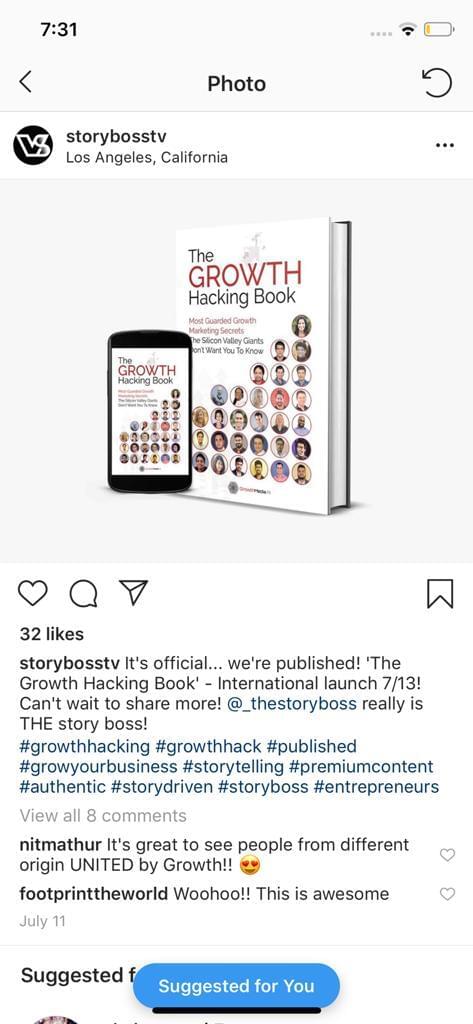Tap the storybosstv username in header
This screenshot has height=1024, width=473.
(116, 136)
